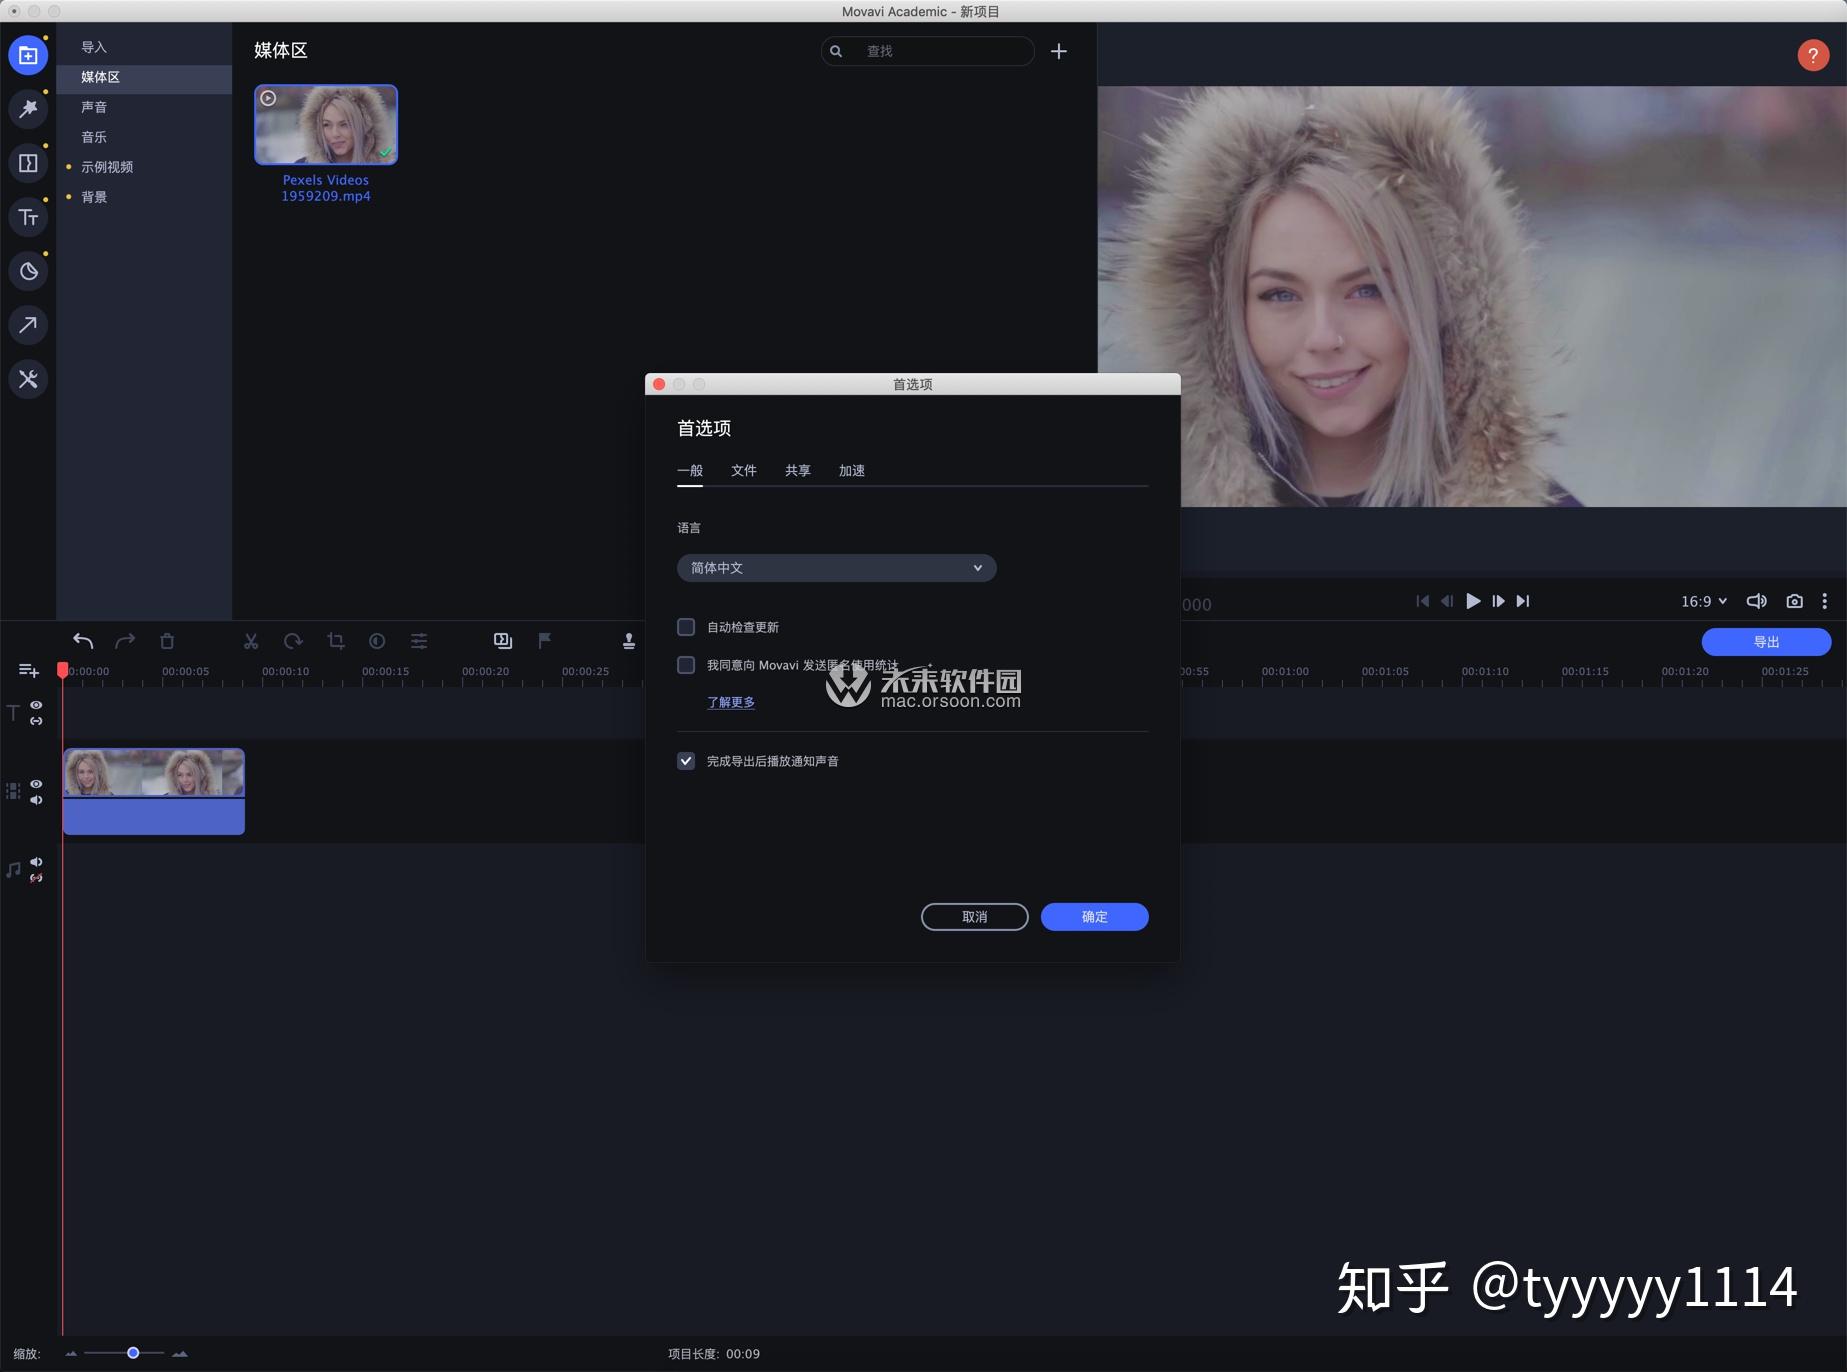Open the language dropdown 简体中文

tap(836, 568)
